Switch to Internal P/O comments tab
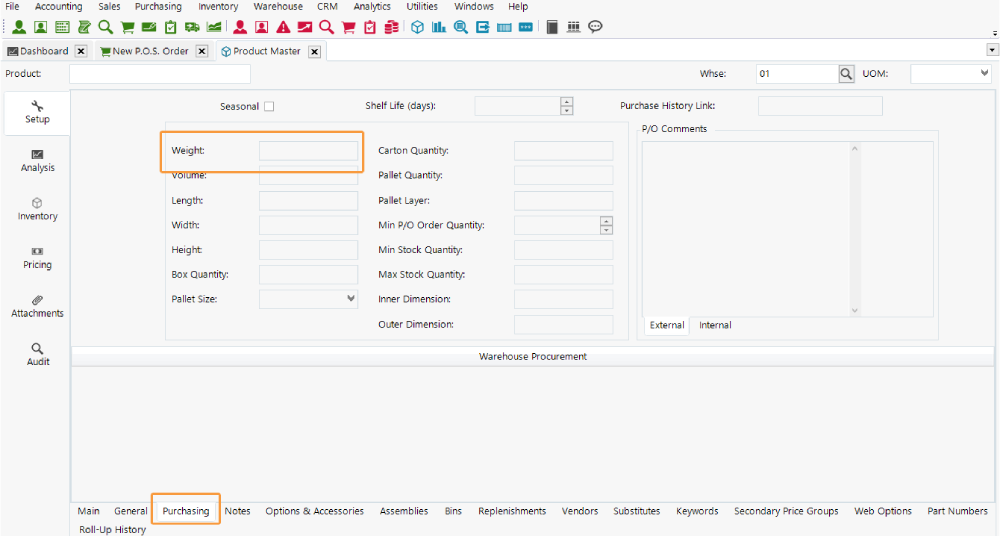The height and width of the screenshot is (536, 1000). 715,325
